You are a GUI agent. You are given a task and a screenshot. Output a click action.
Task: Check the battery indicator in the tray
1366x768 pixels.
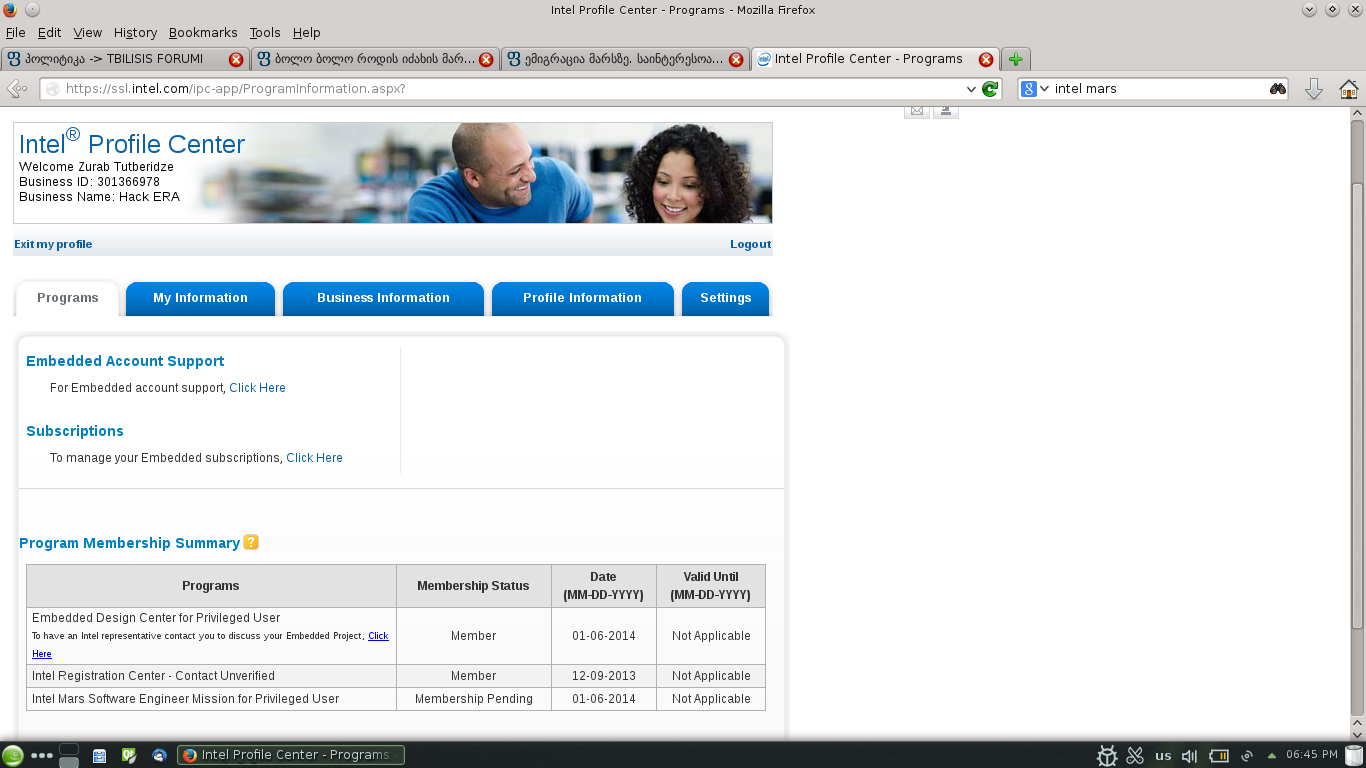1219,756
